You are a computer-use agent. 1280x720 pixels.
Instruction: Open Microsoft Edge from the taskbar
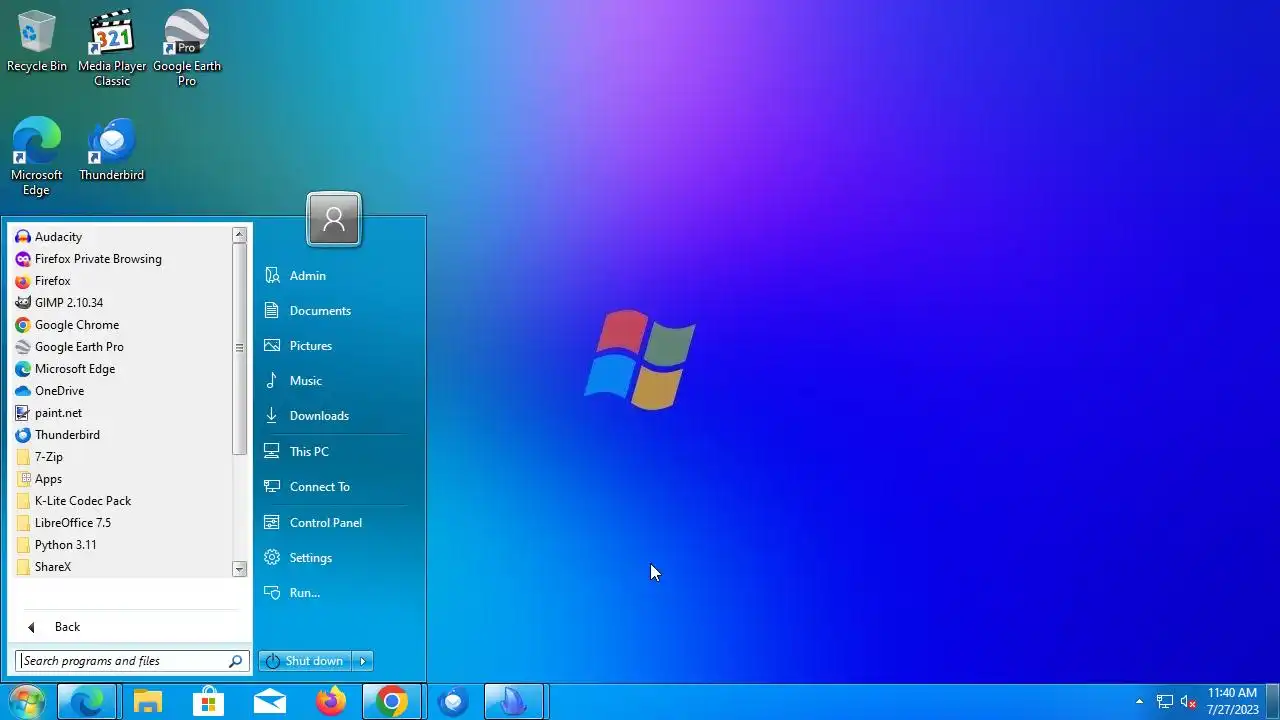click(87, 702)
